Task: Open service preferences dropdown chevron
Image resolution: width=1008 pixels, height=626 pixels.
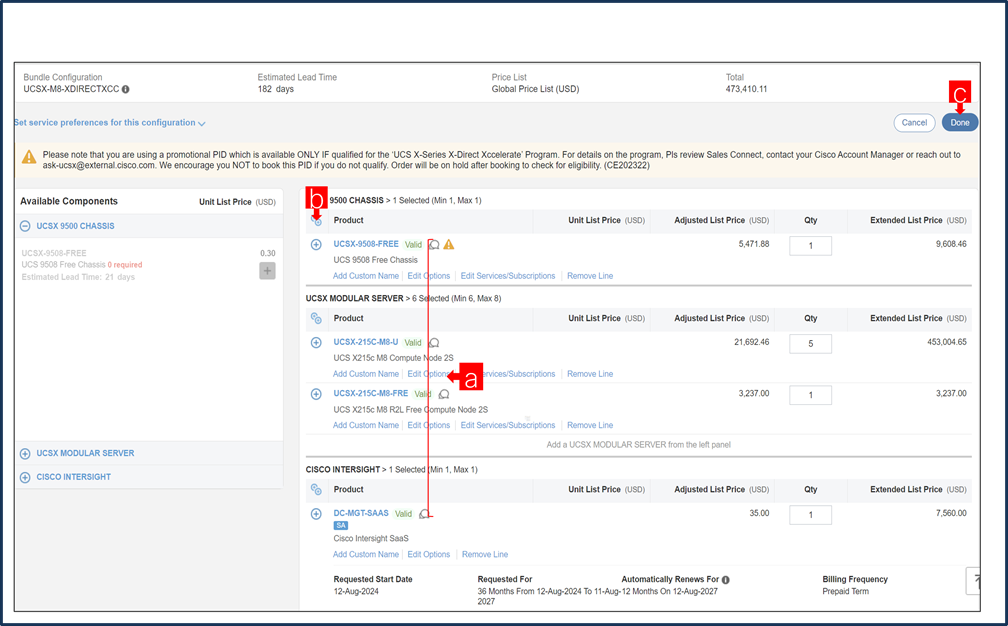Action: (201, 123)
